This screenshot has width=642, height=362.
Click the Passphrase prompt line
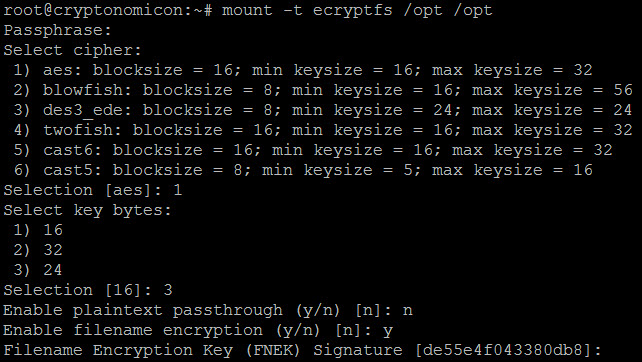(x=57, y=31)
